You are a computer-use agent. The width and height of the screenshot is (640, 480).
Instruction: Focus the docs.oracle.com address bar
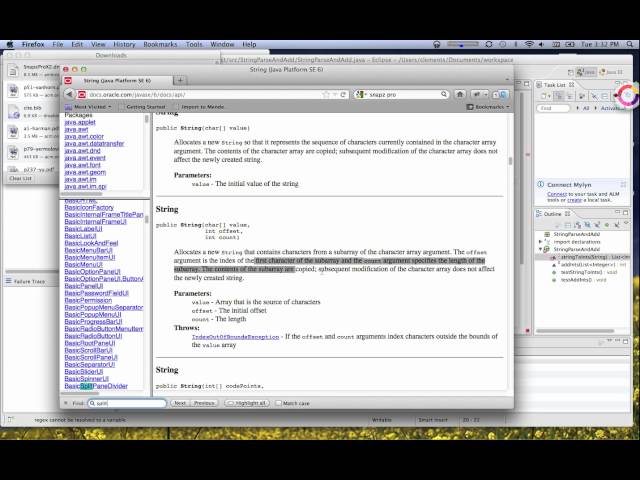204,95
